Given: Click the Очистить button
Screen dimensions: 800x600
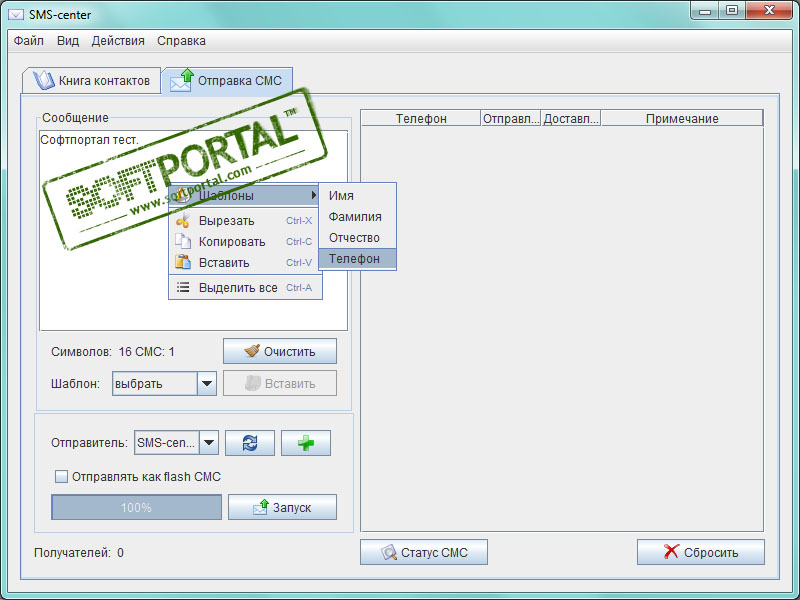Looking at the screenshot, I should click(280, 352).
